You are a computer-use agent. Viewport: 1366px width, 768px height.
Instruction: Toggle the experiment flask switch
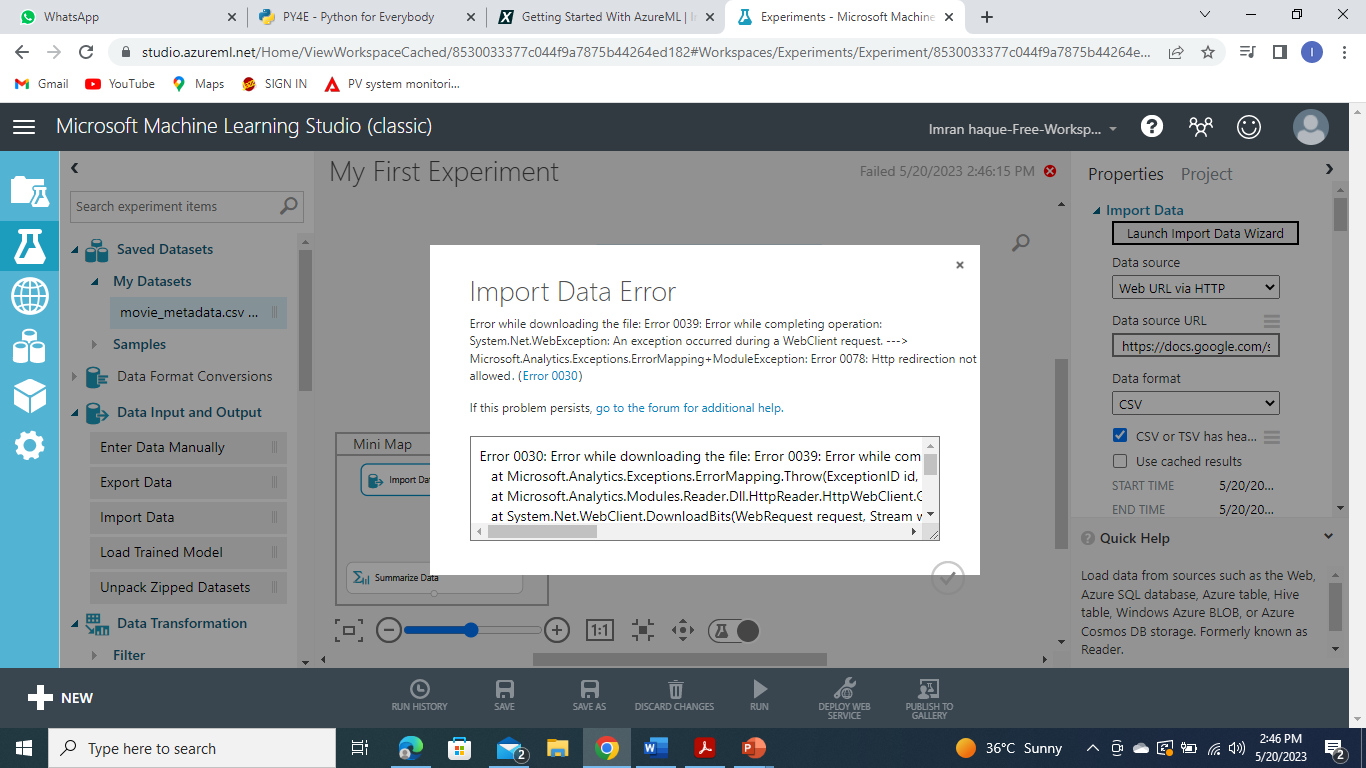click(x=734, y=630)
